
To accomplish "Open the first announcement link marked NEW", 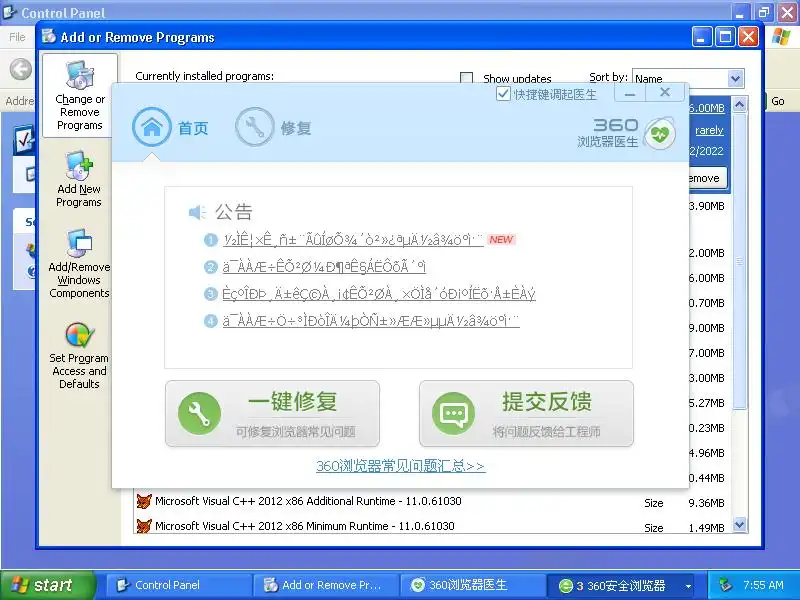I will coord(353,240).
